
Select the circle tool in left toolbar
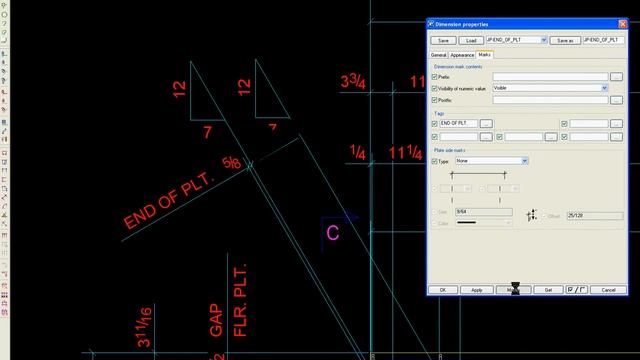coord(4,14)
